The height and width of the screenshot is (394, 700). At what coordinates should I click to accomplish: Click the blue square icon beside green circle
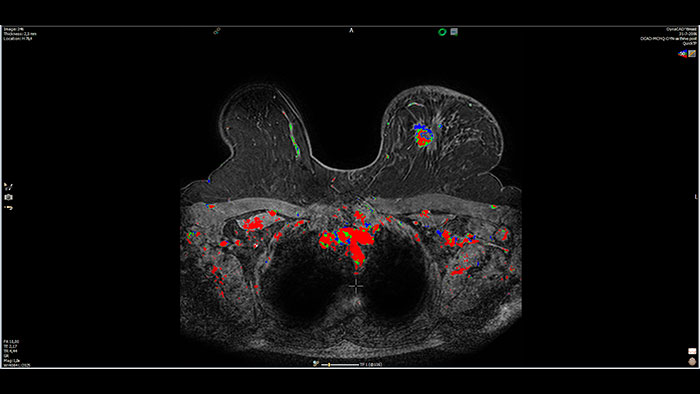click(x=454, y=32)
